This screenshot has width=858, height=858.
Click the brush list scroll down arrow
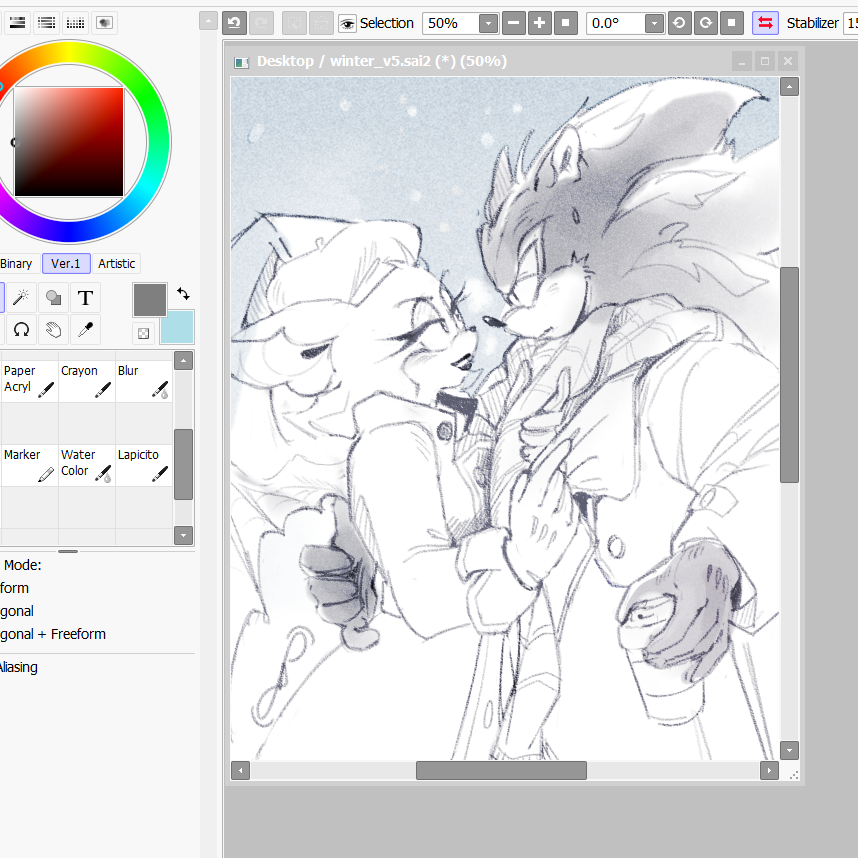point(183,535)
